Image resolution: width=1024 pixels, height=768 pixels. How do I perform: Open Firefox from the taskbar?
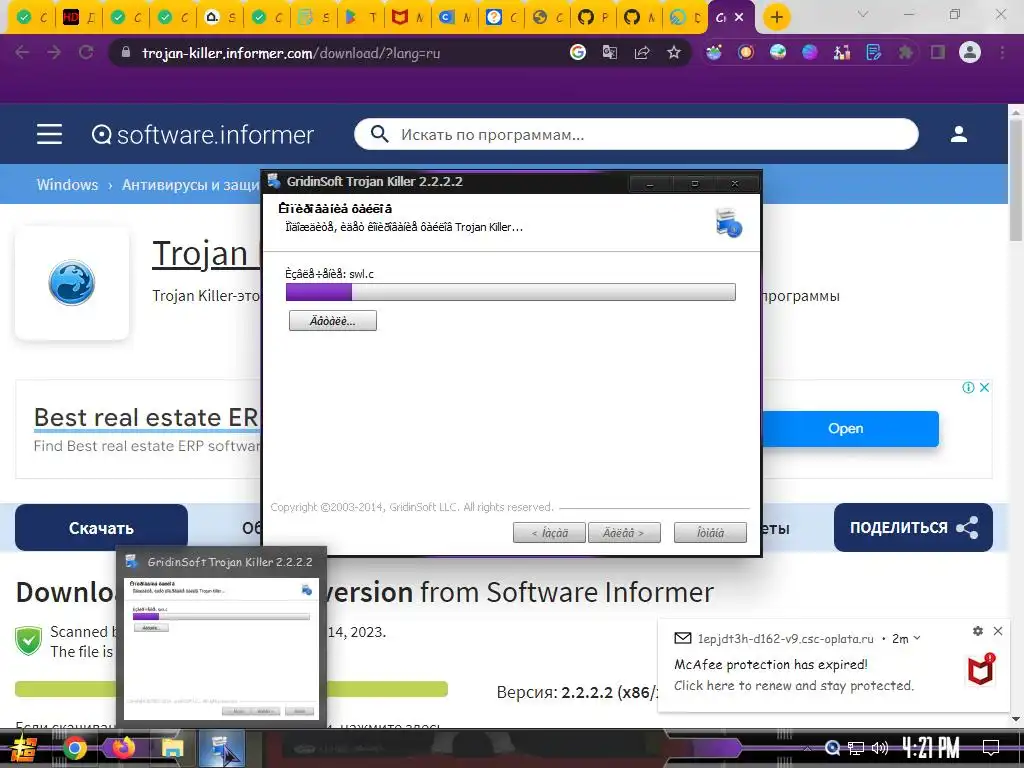[x=123, y=748]
